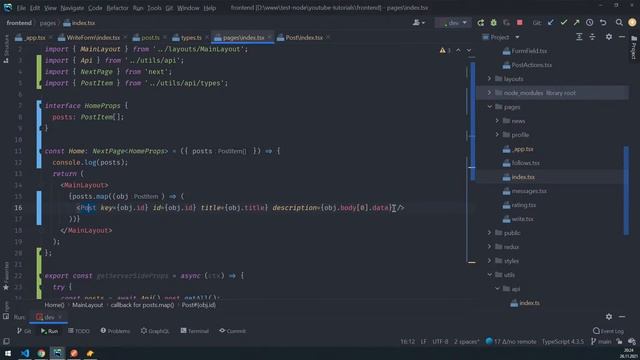Click the Git Commit checkmark icon
This screenshot has width=640, height=360.
pos(564,23)
